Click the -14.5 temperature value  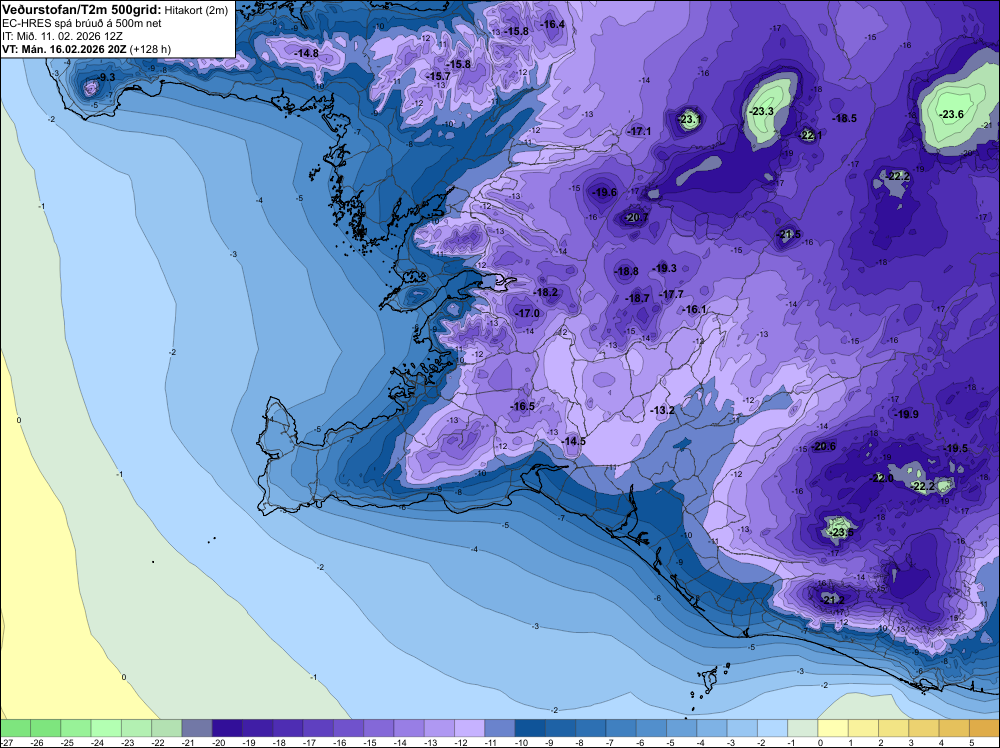(573, 441)
